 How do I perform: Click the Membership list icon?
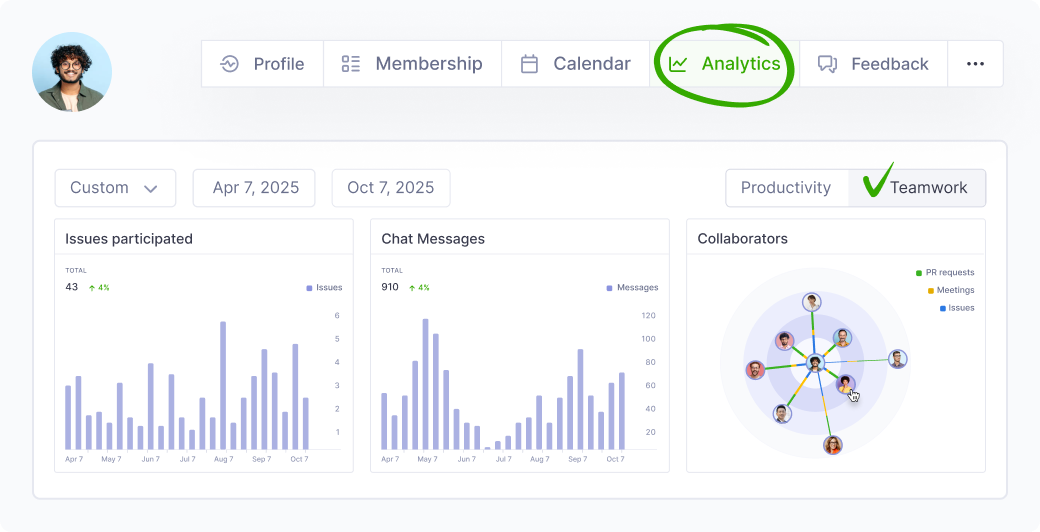pyautogui.click(x=351, y=64)
